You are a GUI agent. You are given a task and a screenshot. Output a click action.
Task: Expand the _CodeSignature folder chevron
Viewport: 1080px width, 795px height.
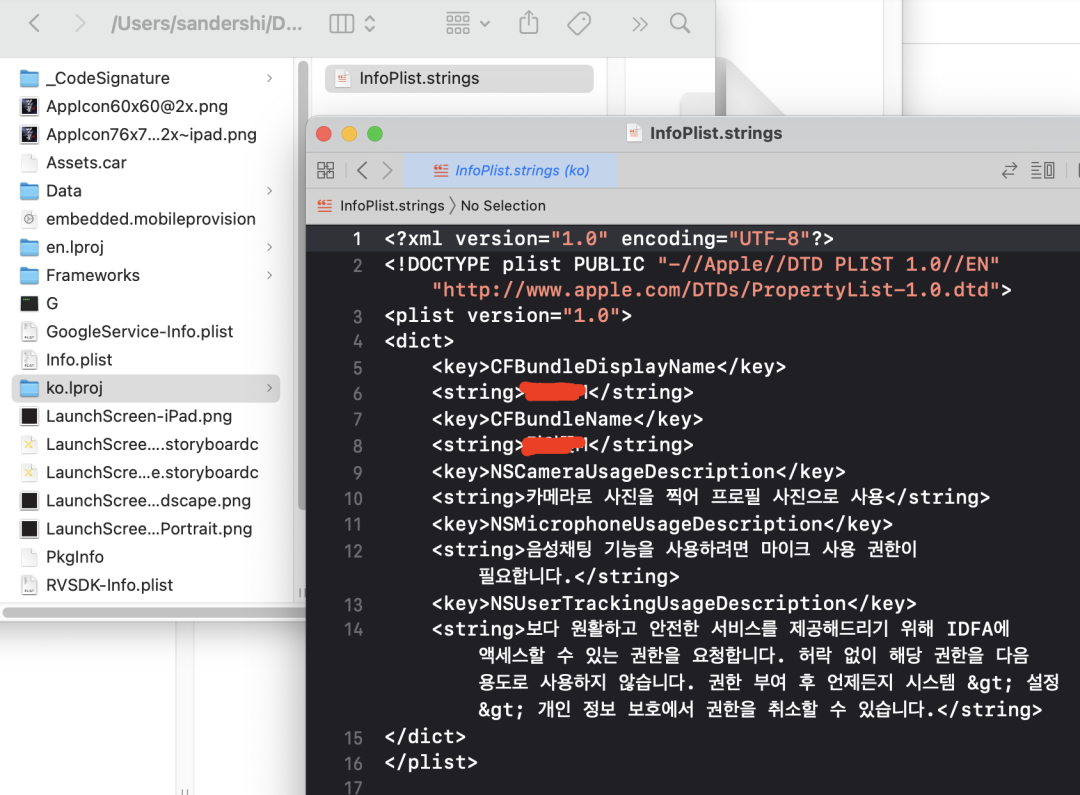[x=269, y=78]
